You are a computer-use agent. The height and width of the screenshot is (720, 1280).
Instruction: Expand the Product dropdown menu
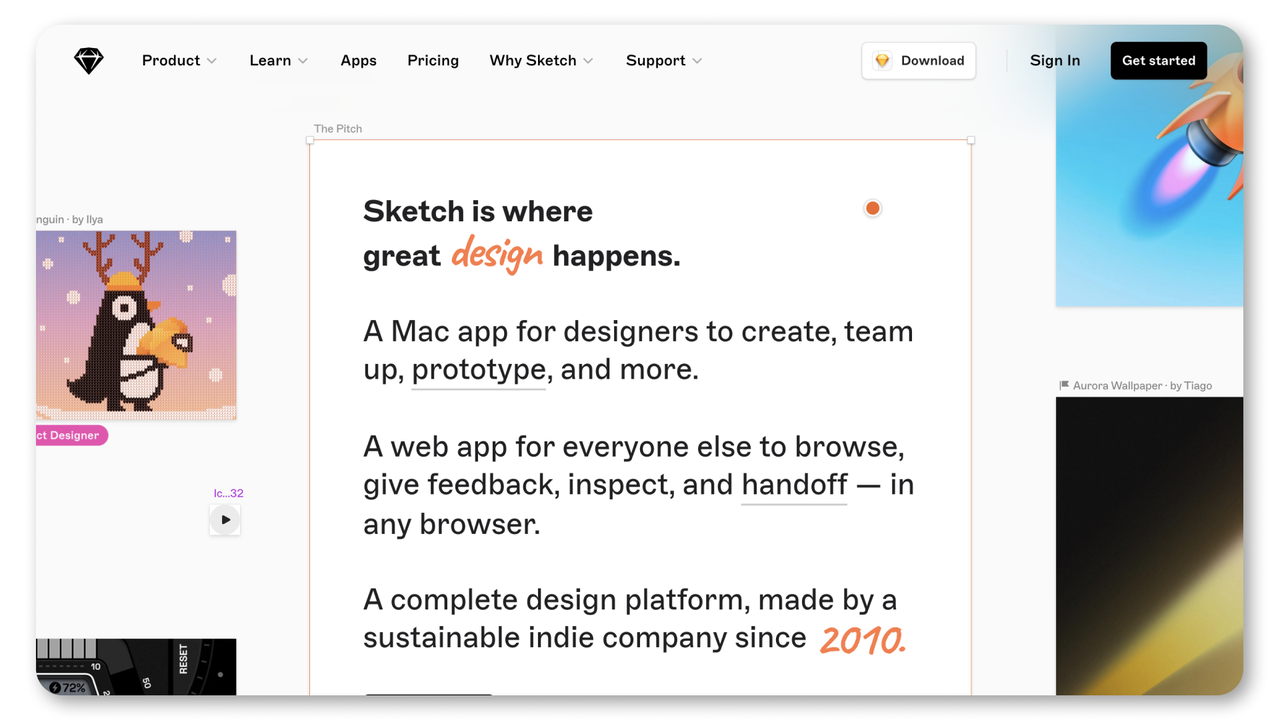click(179, 61)
